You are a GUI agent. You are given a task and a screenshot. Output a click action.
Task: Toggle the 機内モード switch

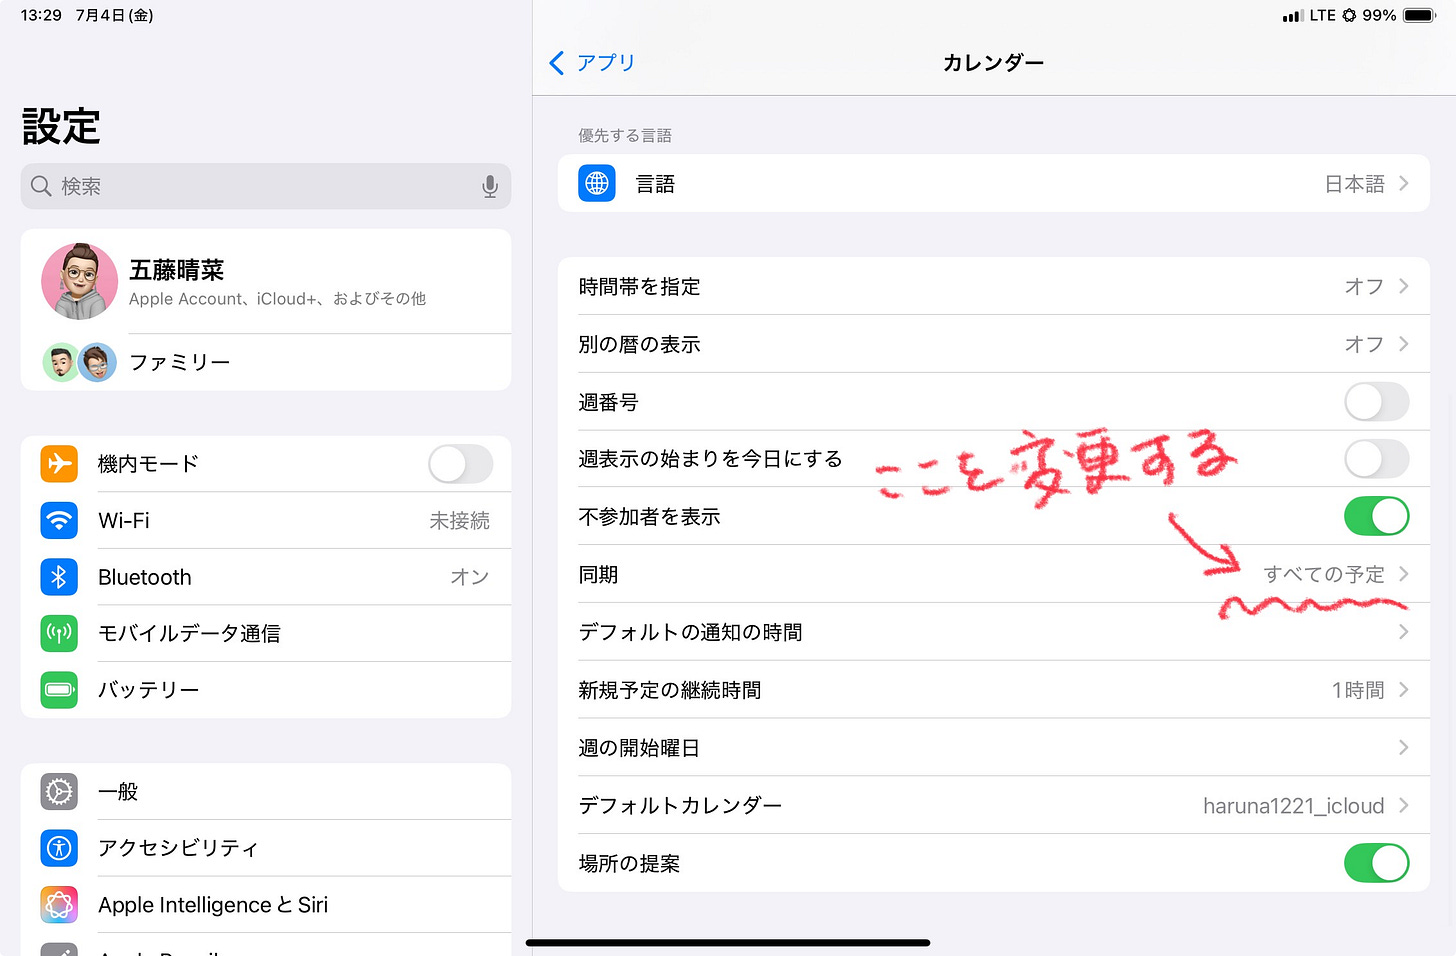460,464
